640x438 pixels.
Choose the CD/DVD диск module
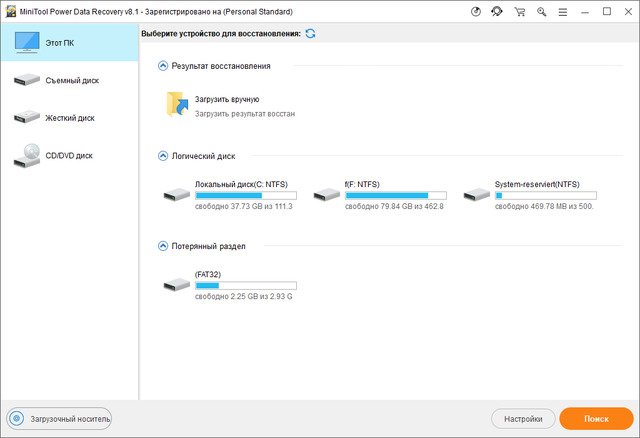pos(69,155)
